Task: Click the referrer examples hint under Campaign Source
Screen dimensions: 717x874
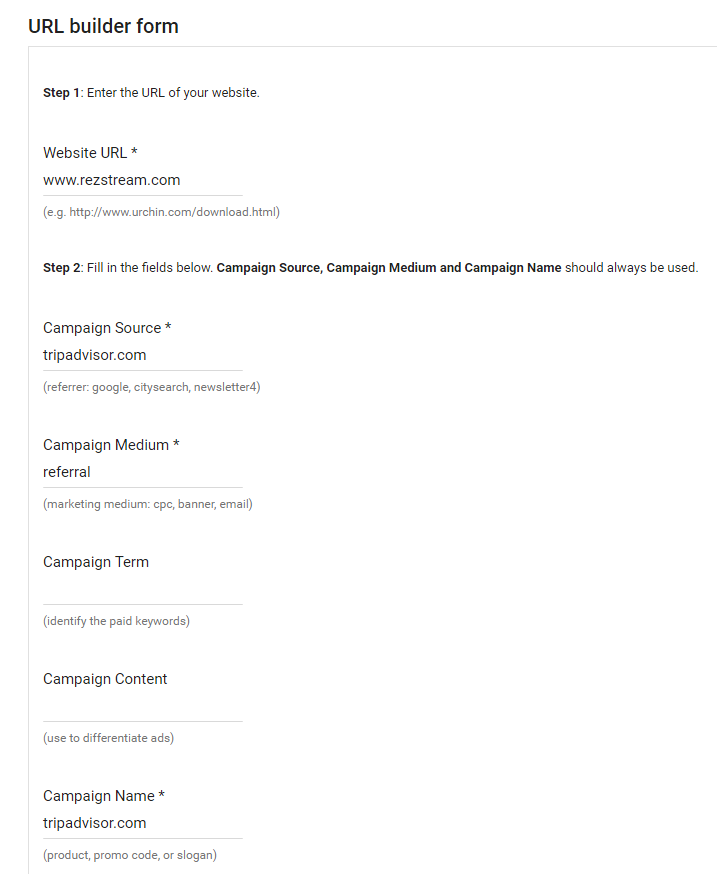Action: (x=151, y=387)
